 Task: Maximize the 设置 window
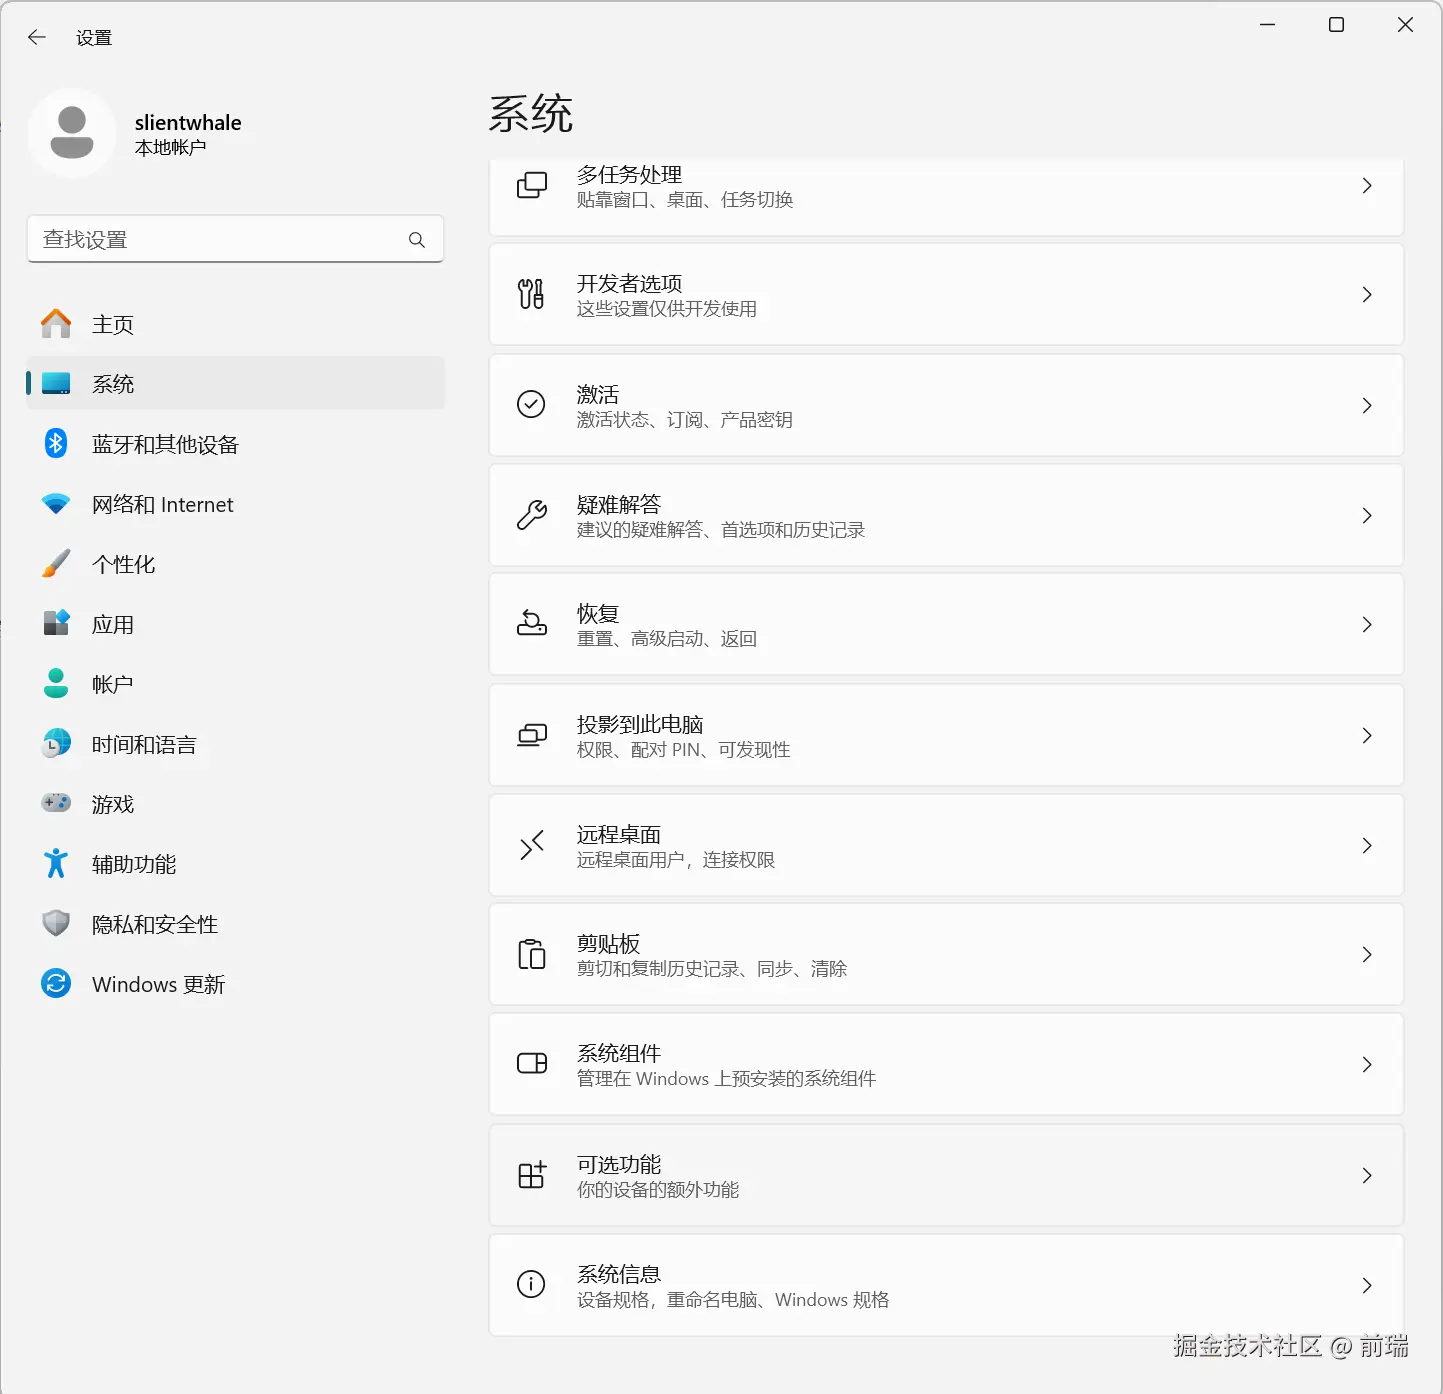click(1336, 25)
